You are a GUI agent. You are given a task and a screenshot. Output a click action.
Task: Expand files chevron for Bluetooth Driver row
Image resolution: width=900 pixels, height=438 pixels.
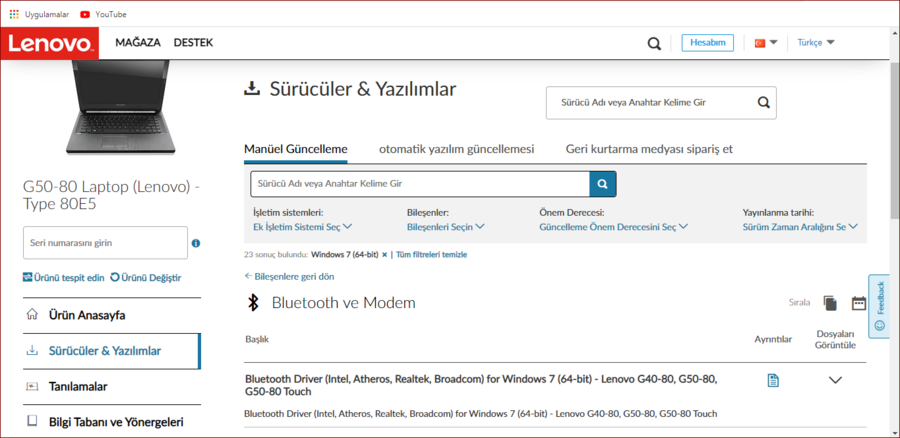point(835,380)
